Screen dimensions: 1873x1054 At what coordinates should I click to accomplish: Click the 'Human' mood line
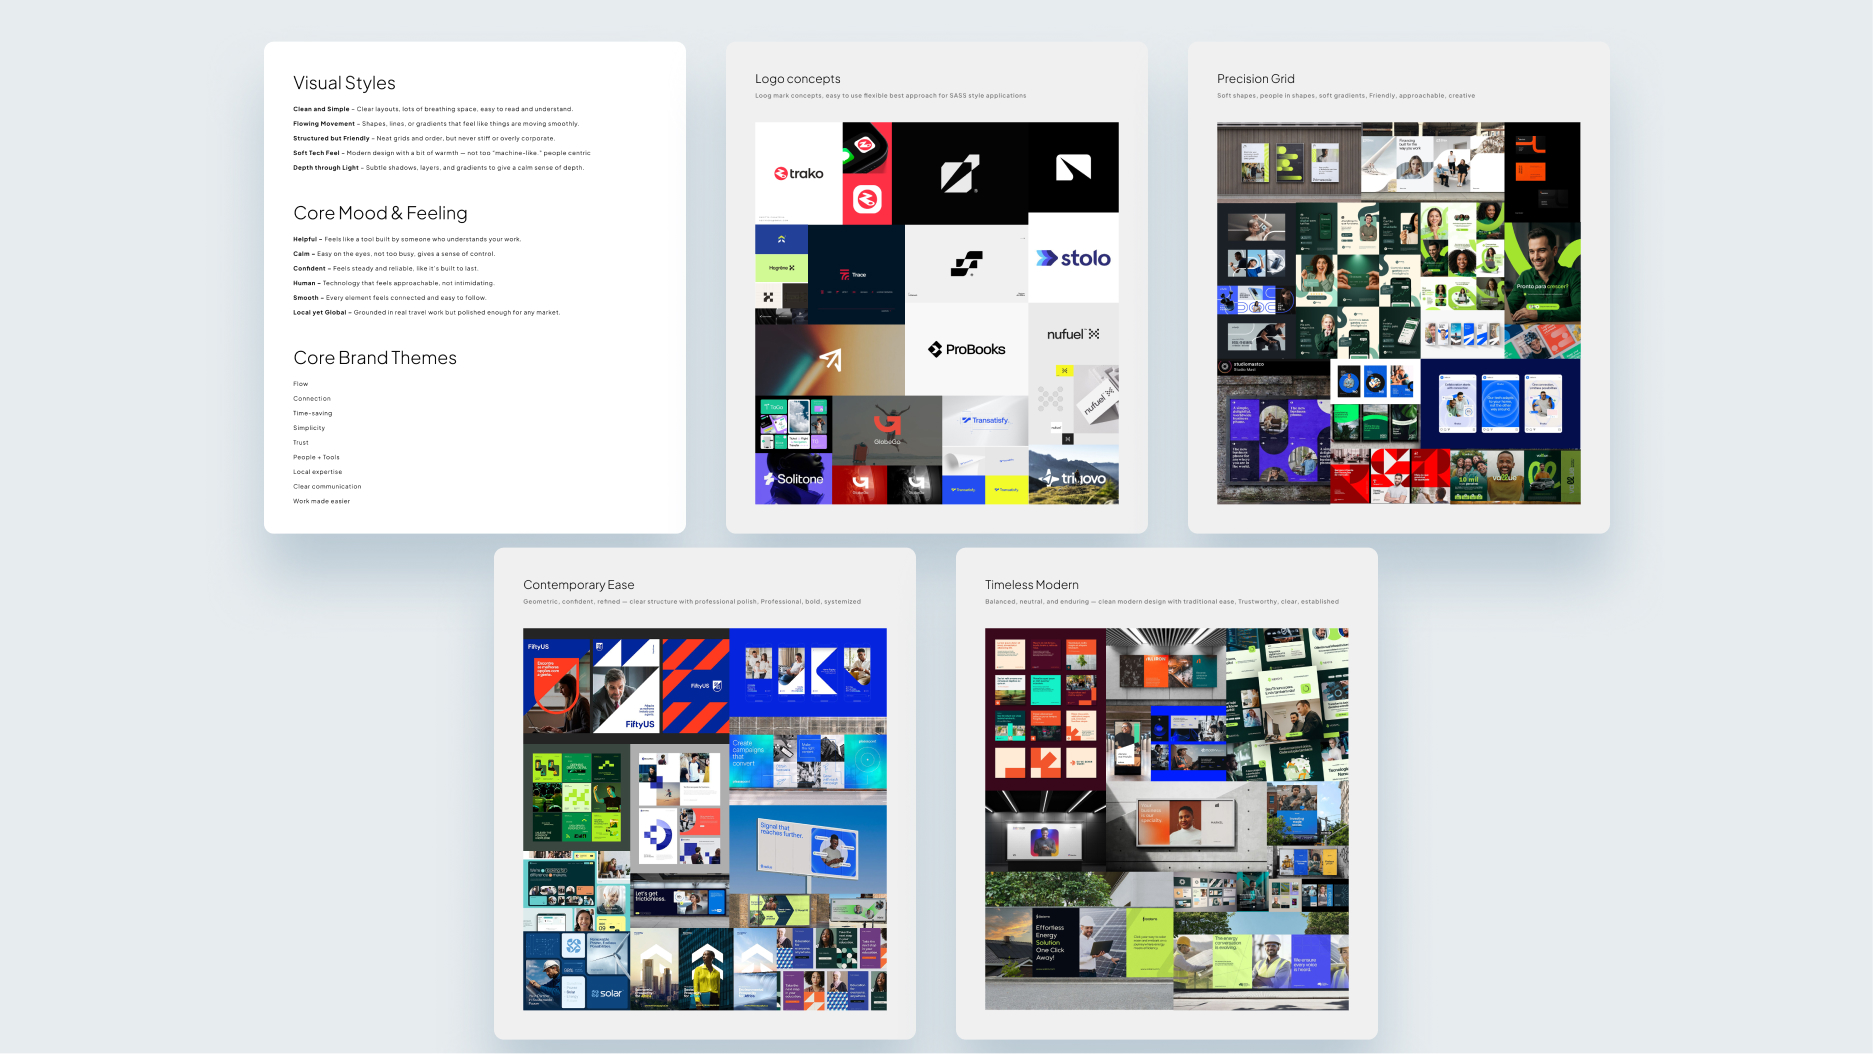click(394, 283)
